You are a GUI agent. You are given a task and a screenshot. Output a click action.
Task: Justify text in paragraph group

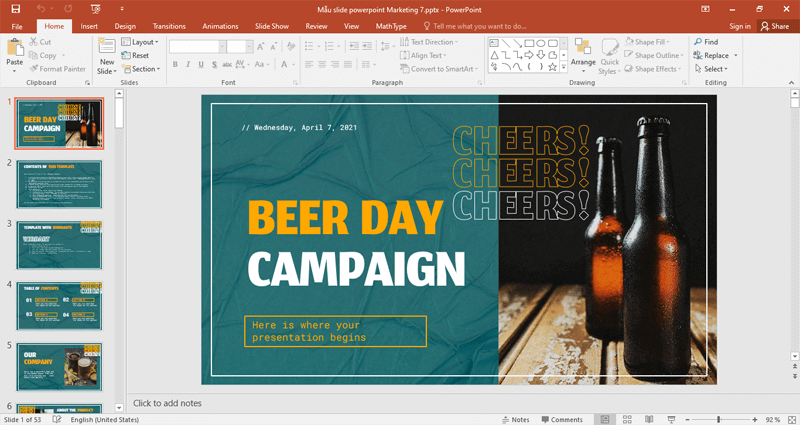(x=347, y=64)
